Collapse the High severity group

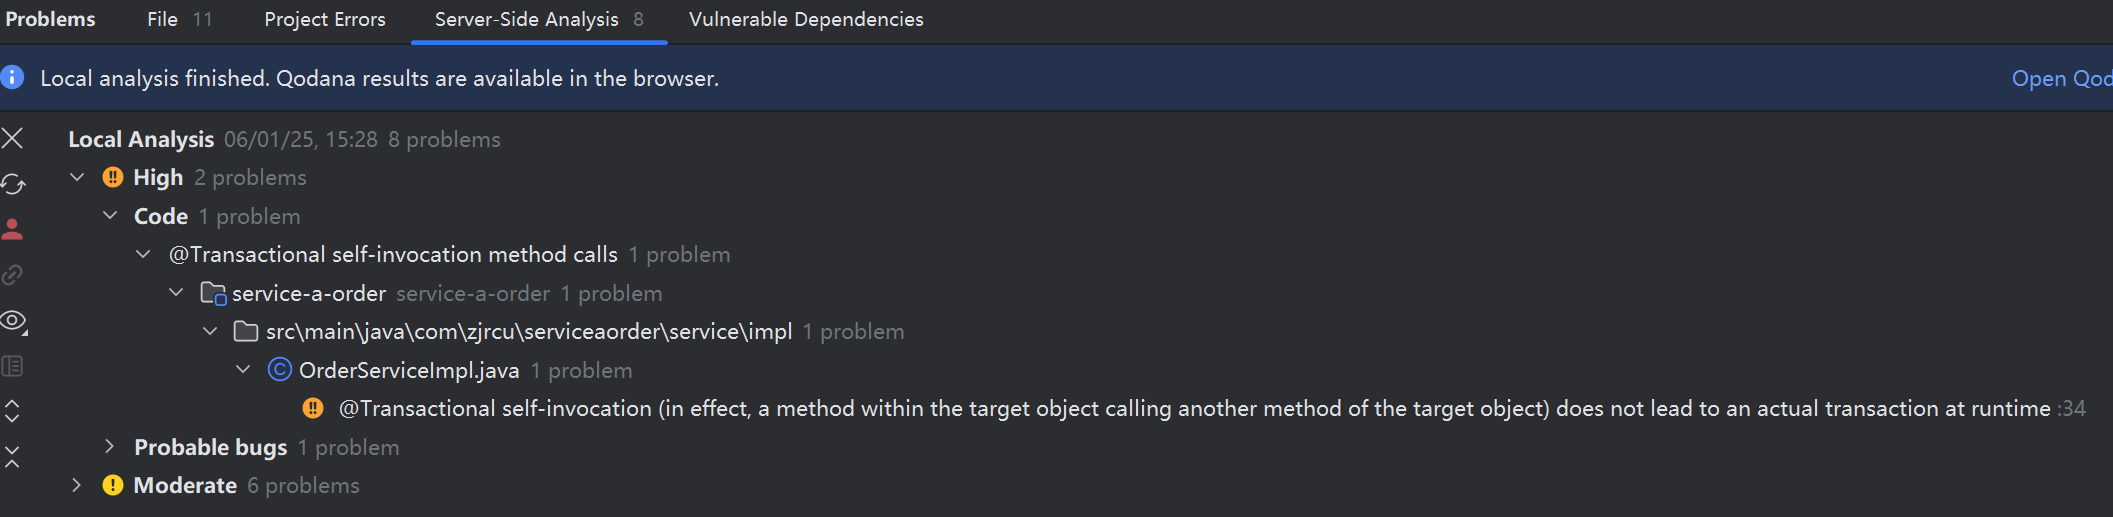pos(77,177)
